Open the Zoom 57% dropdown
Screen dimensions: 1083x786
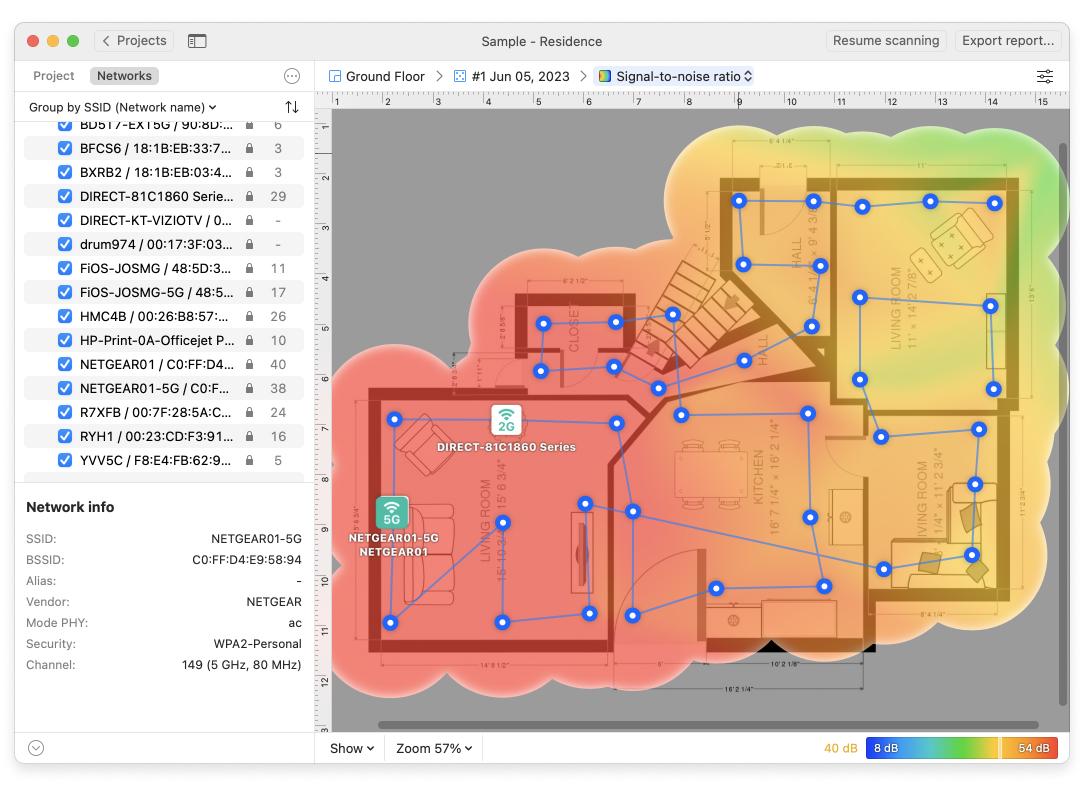pos(434,748)
